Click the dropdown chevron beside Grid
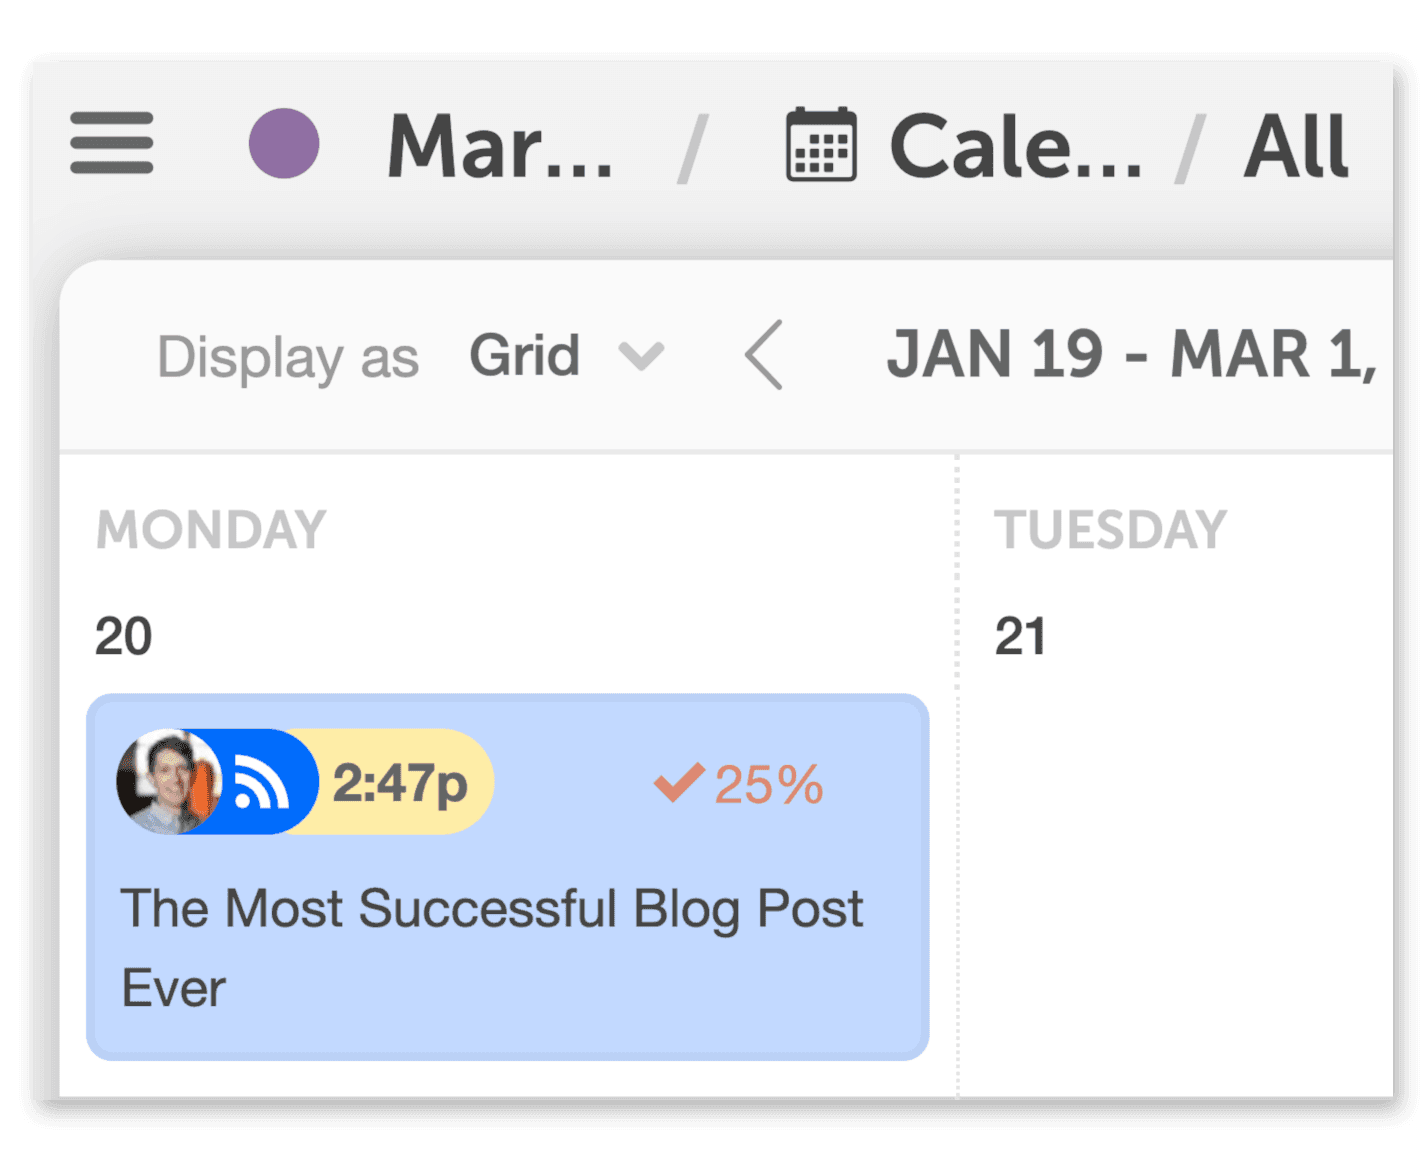 pyautogui.click(x=641, y=356)
